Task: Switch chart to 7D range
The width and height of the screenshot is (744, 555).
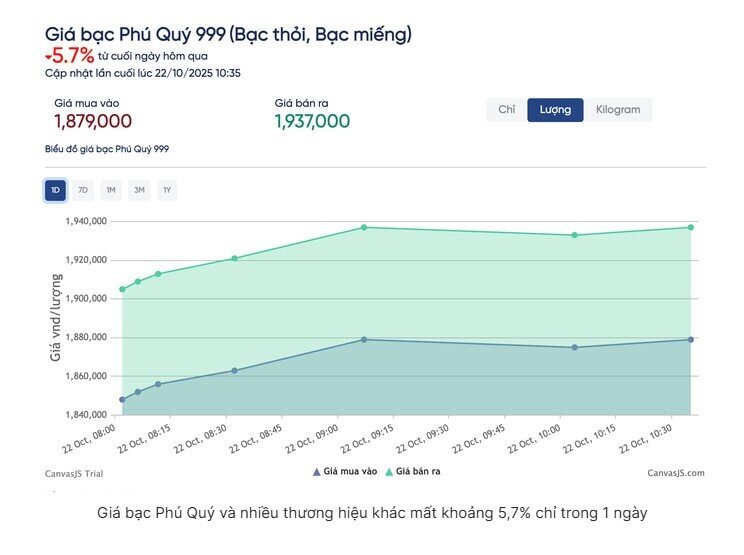Action: pos(83,190)
